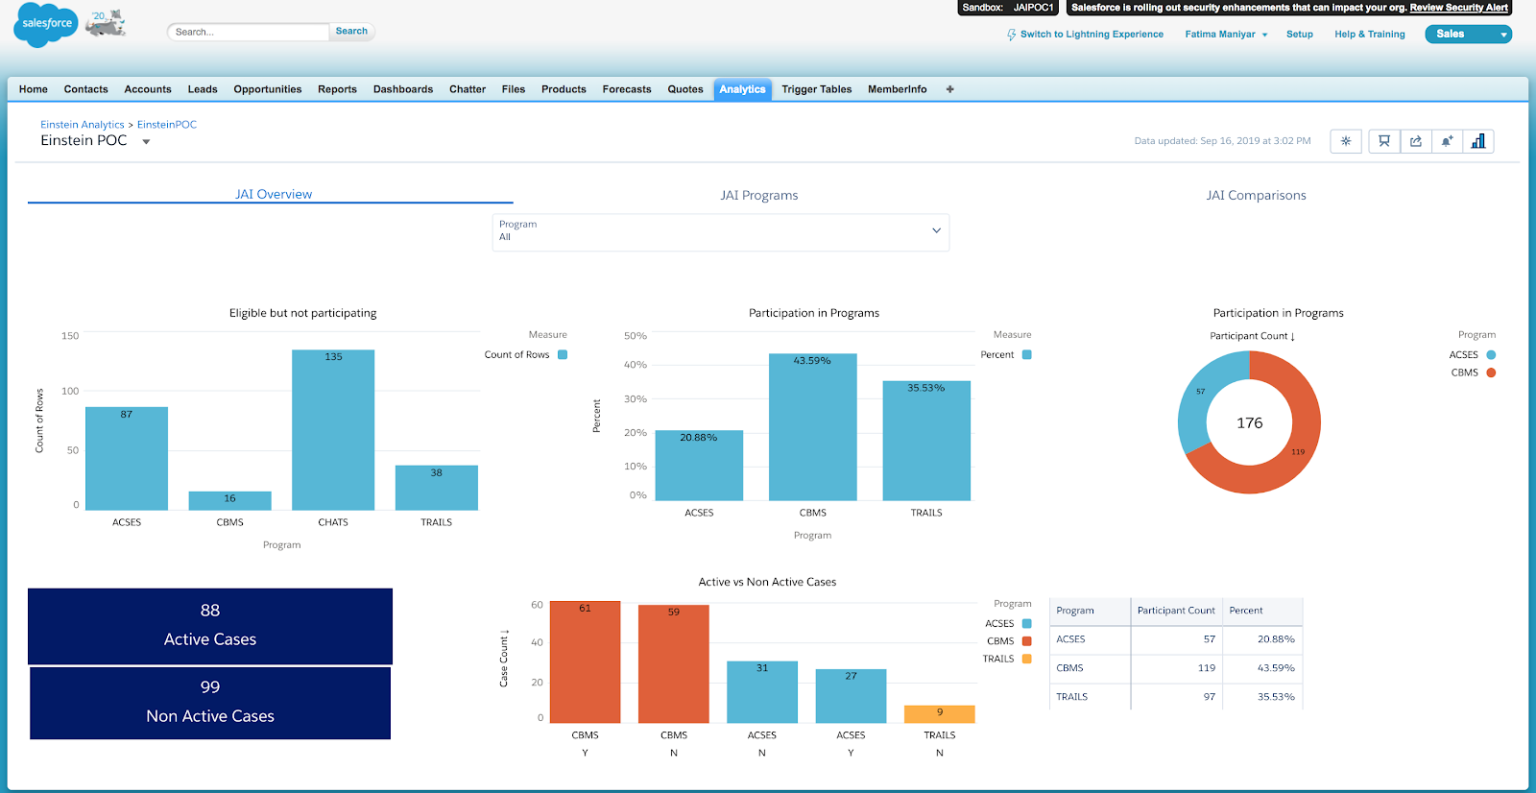Click the global search input field

click(248, 32)
